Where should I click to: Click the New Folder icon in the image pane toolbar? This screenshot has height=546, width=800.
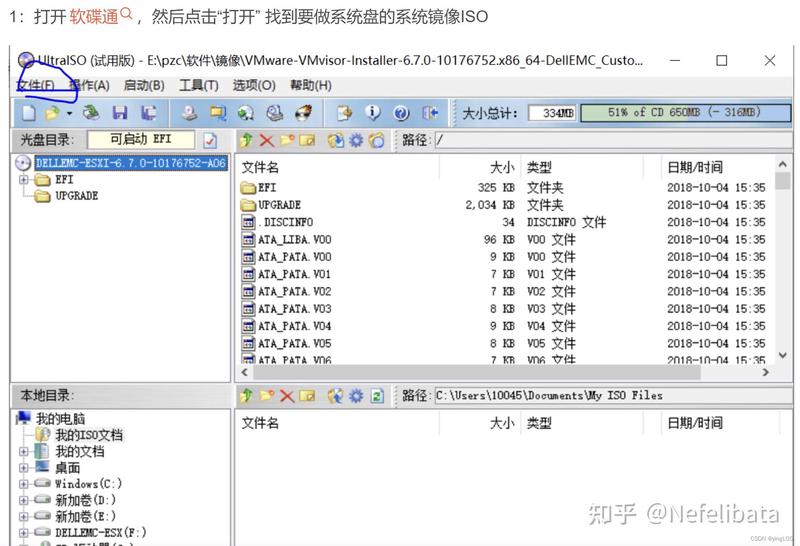[287, 140]
